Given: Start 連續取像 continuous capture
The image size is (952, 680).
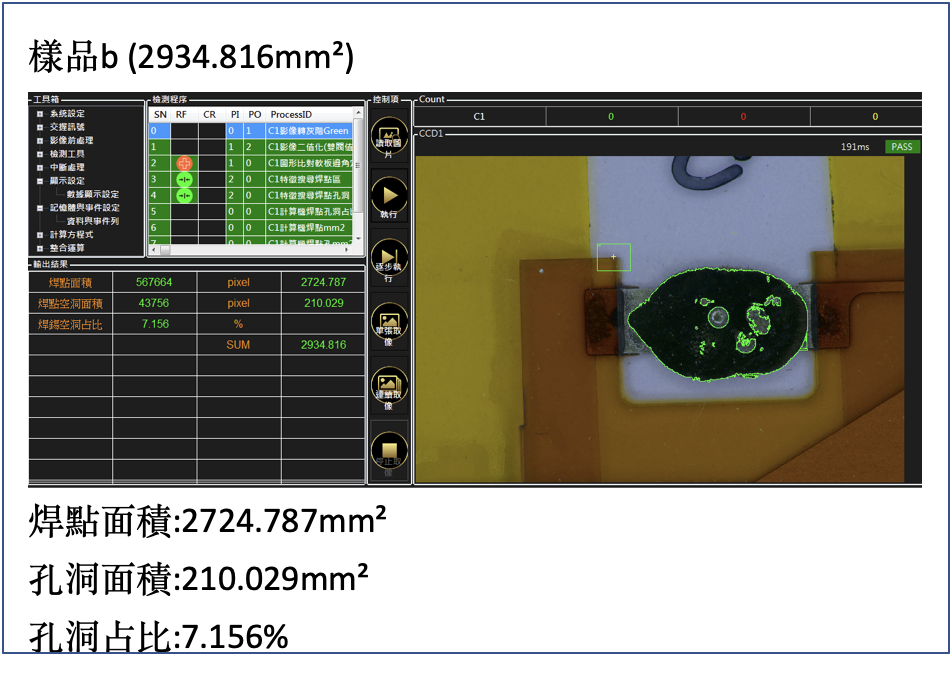Looking at the screenshot, I should pos(389,386).
